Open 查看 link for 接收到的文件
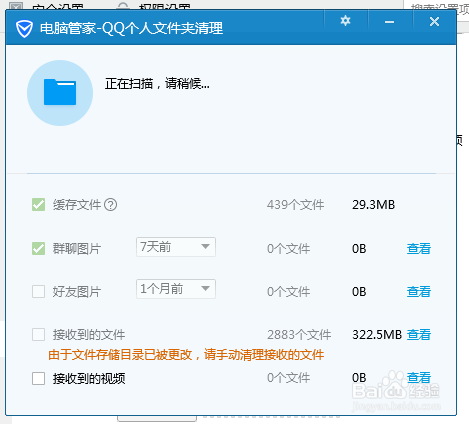The width and height of the screenshot is (469, 424). (419, 334)
